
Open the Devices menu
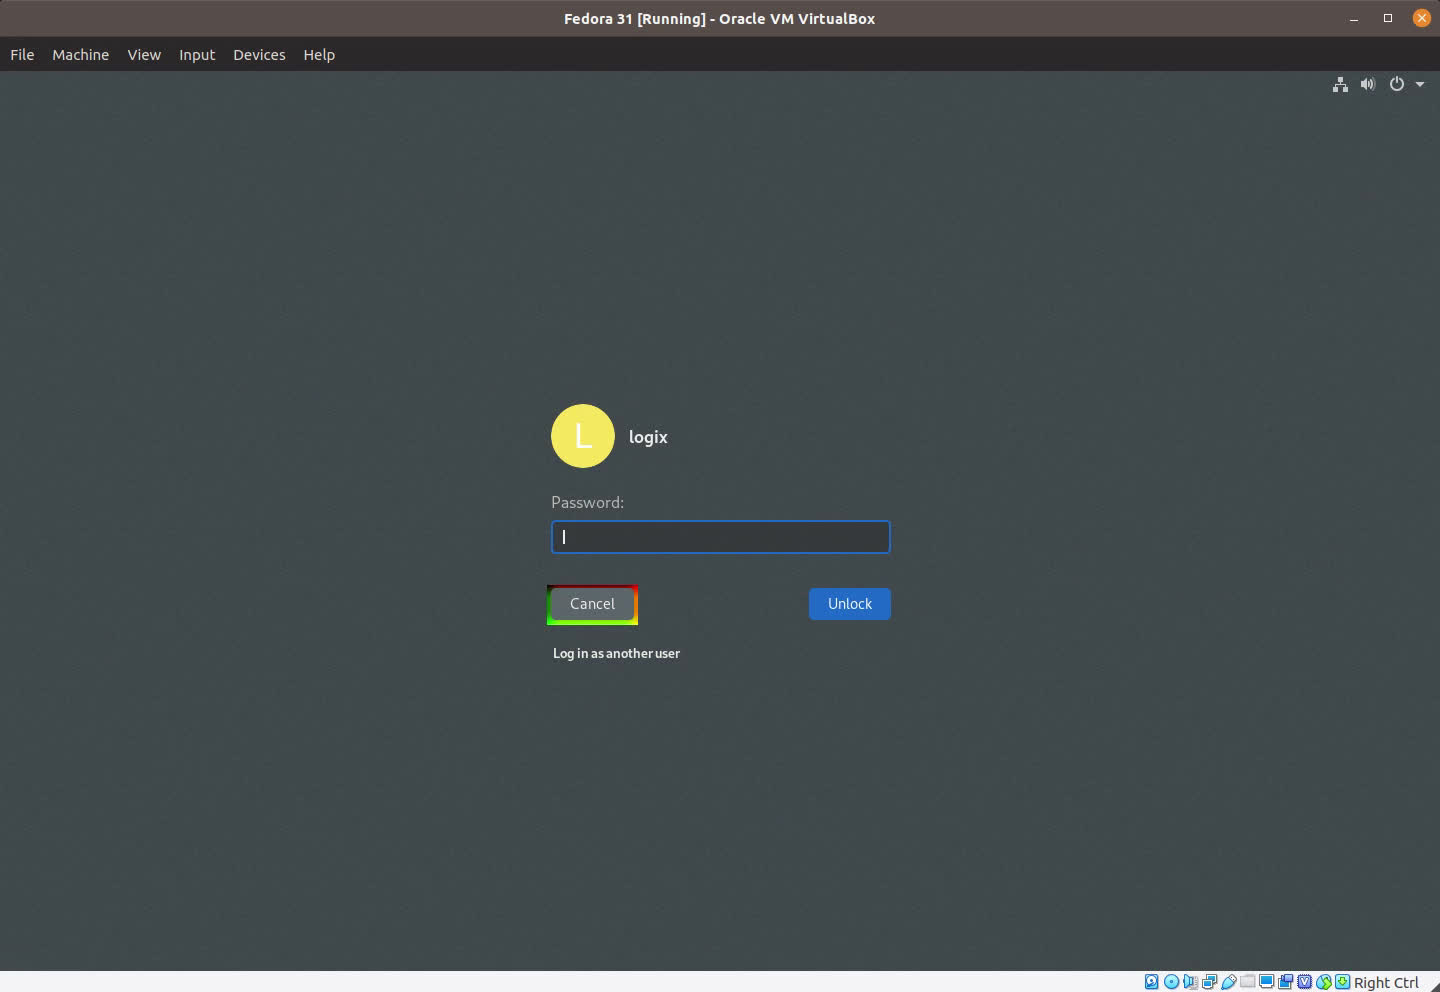pos(259,55)
